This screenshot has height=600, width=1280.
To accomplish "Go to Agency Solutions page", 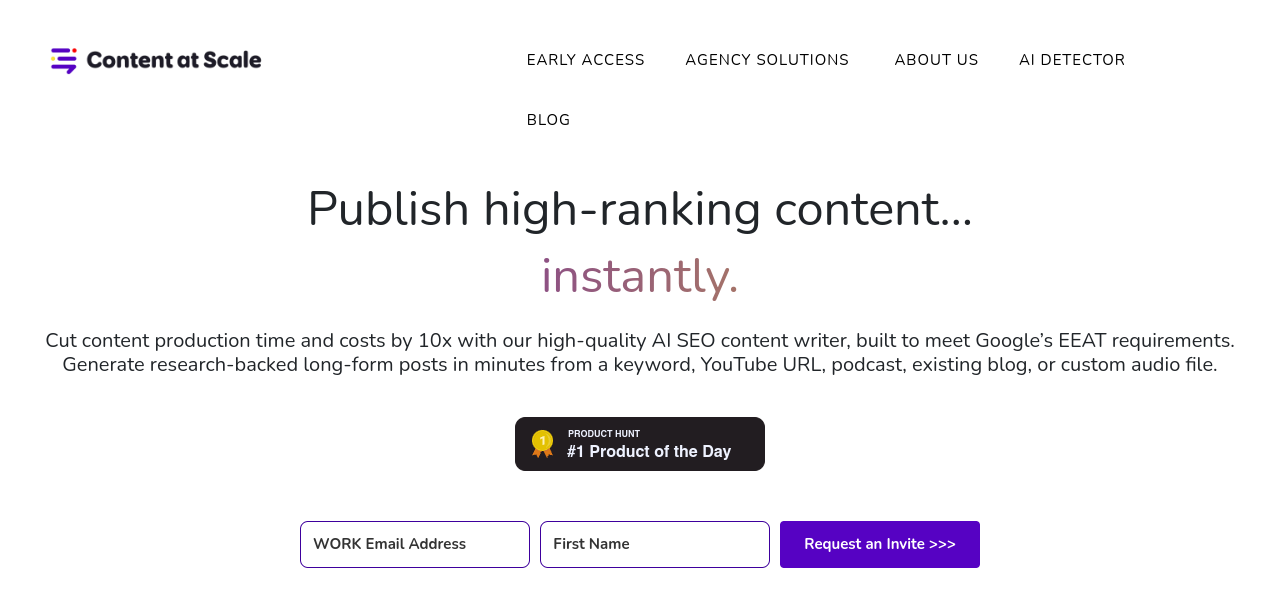I will 767,60.
